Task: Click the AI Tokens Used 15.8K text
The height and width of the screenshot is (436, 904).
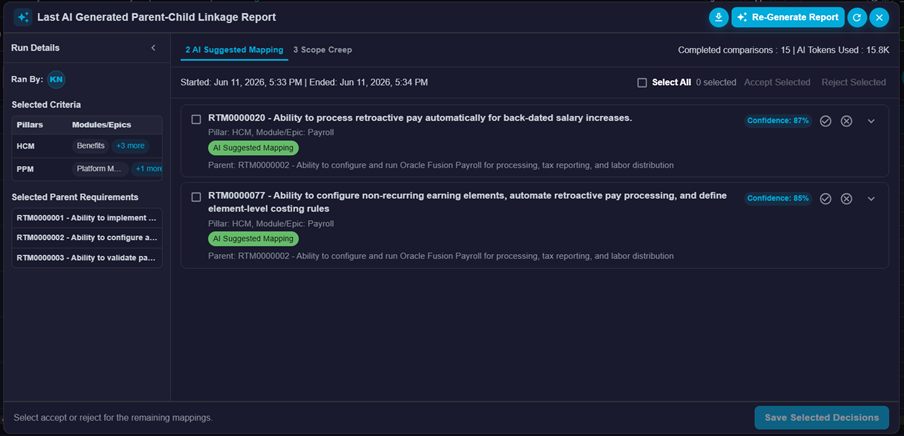Action: tap(843, 50)
